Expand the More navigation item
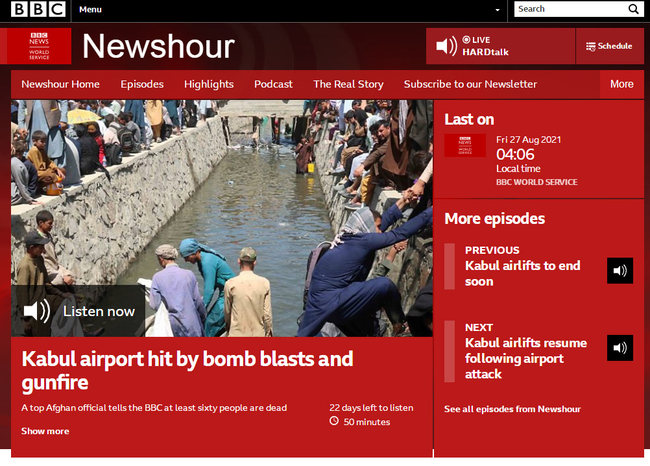This screenshot has height=466, width=650. point(622,84)
